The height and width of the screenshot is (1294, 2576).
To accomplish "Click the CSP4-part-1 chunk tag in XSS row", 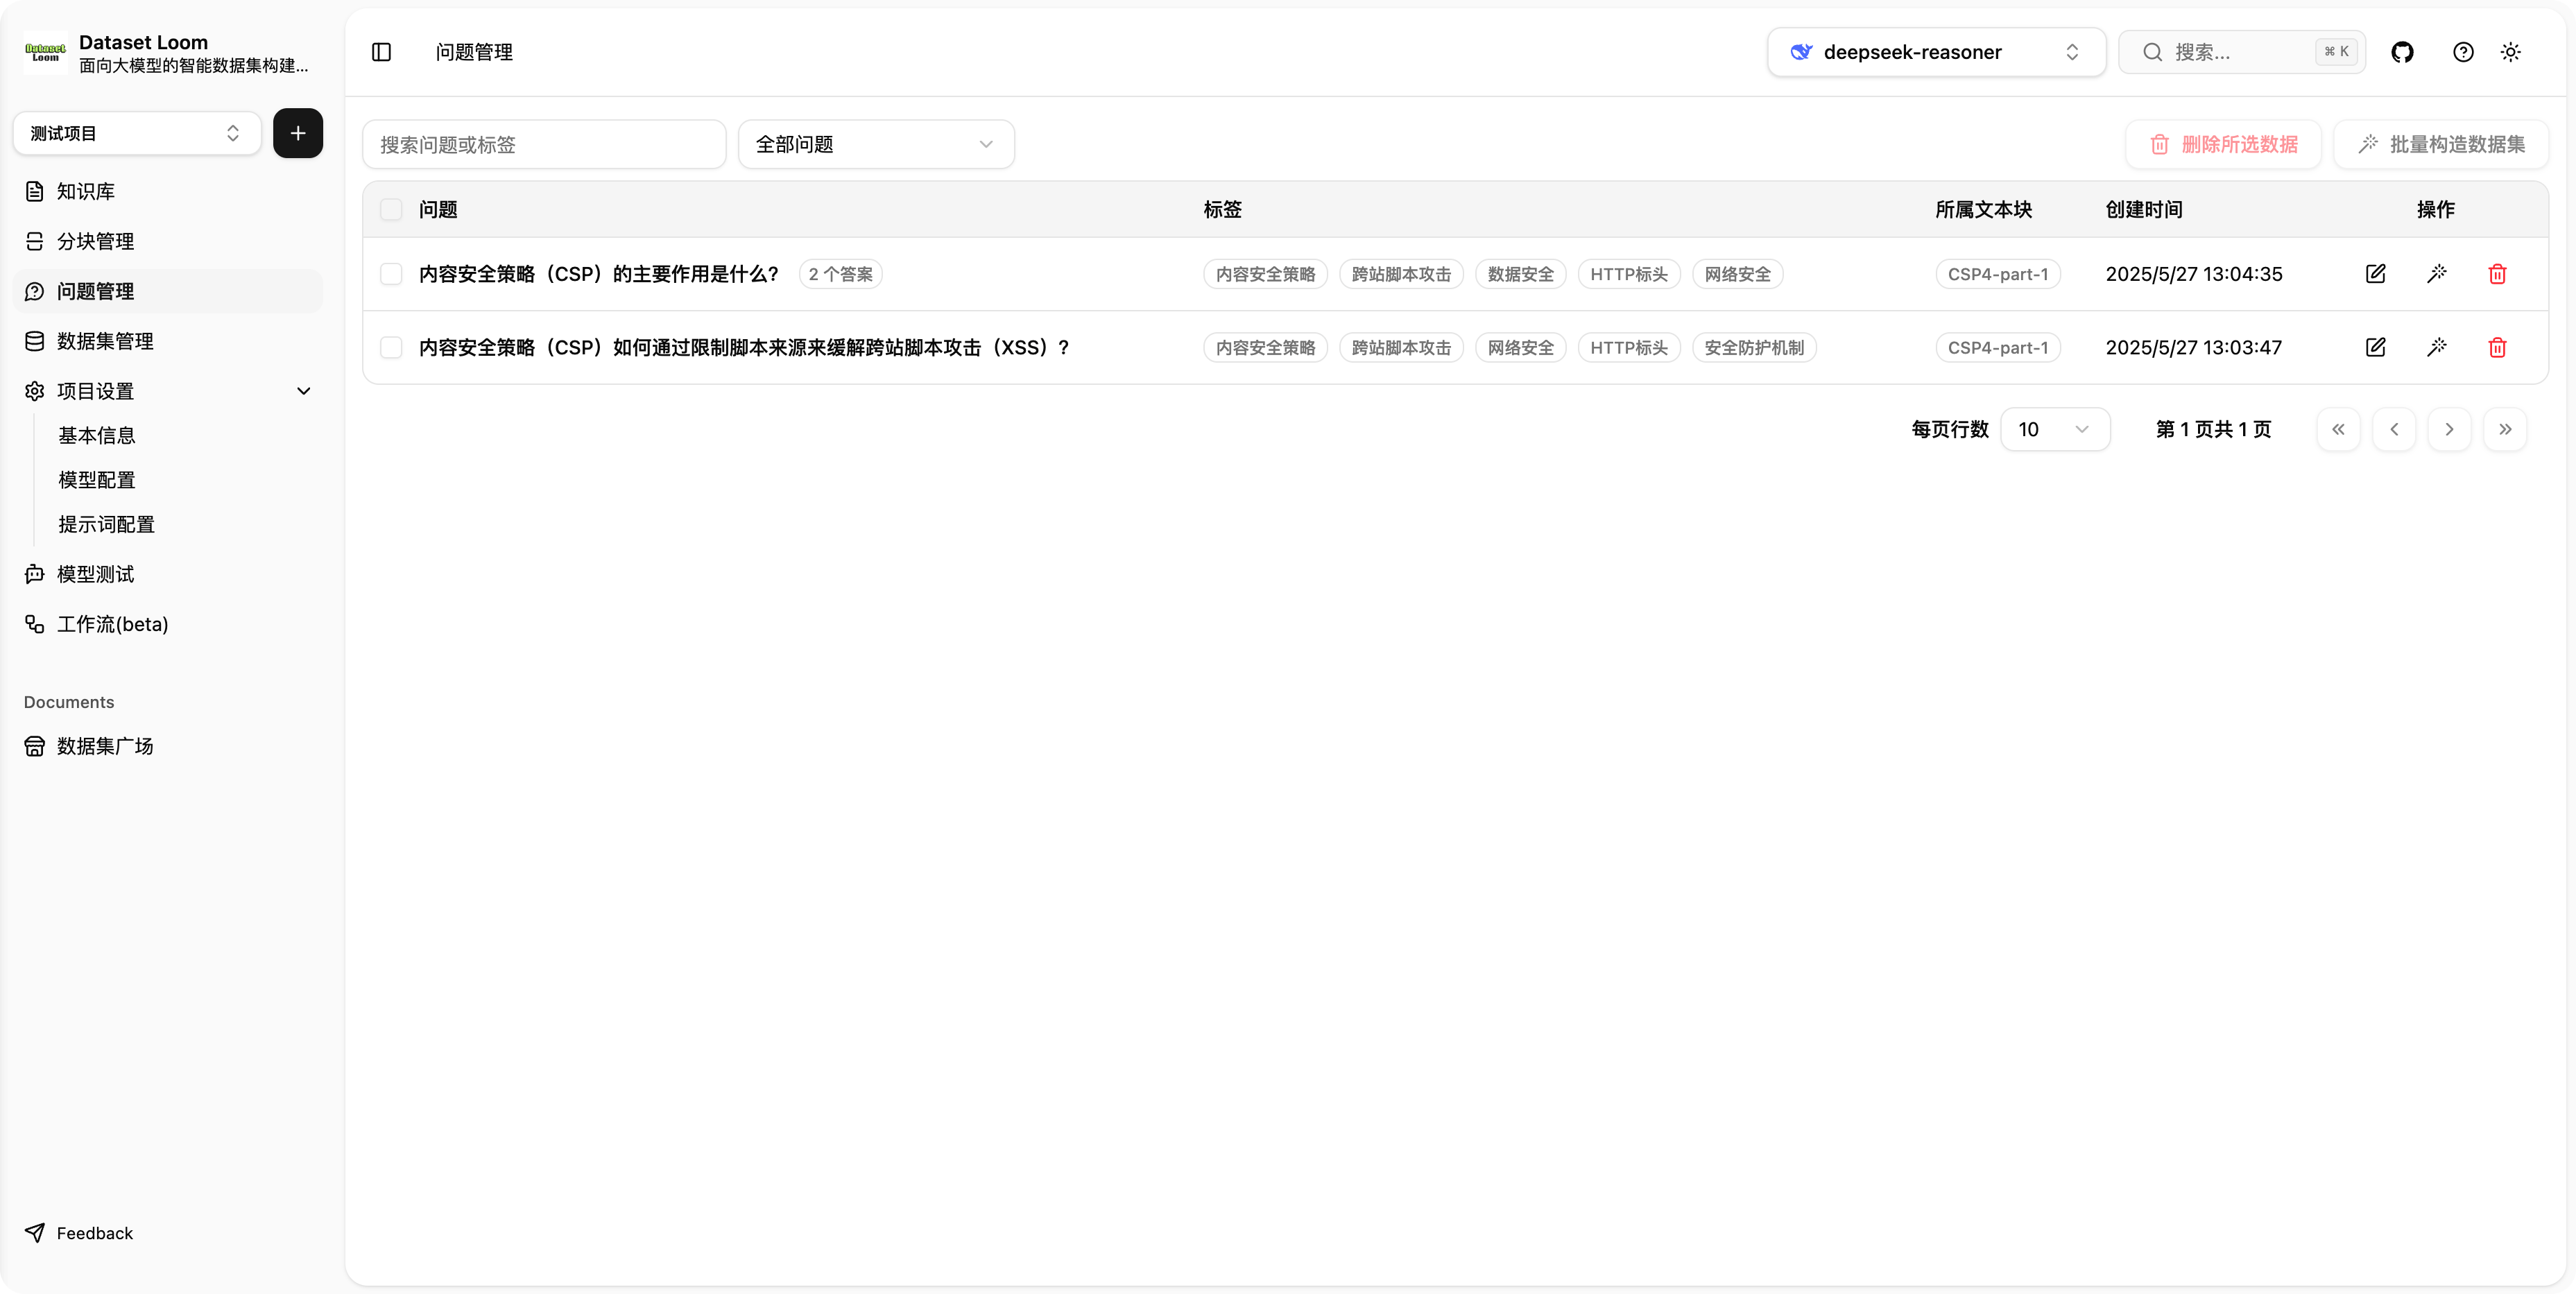I will click(x=1998, y=347).
